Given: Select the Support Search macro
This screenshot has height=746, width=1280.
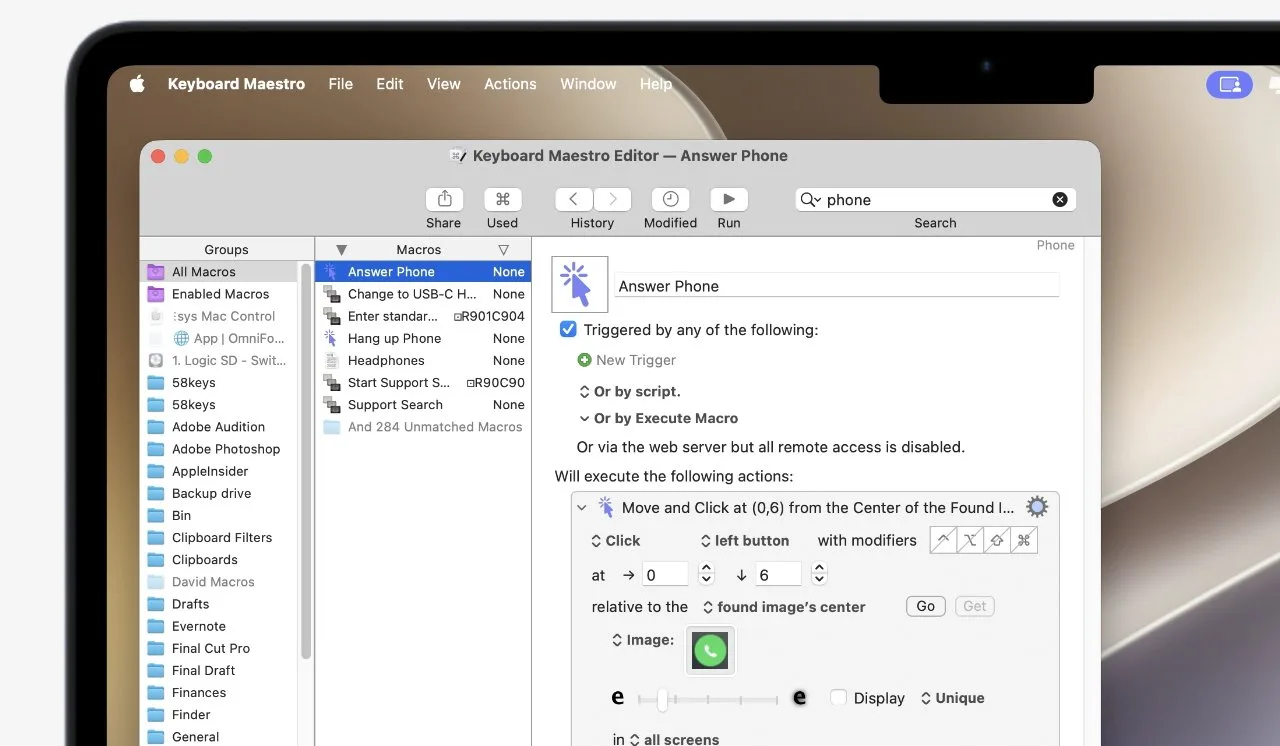Looking at the screenshot, I should (423, 405).
